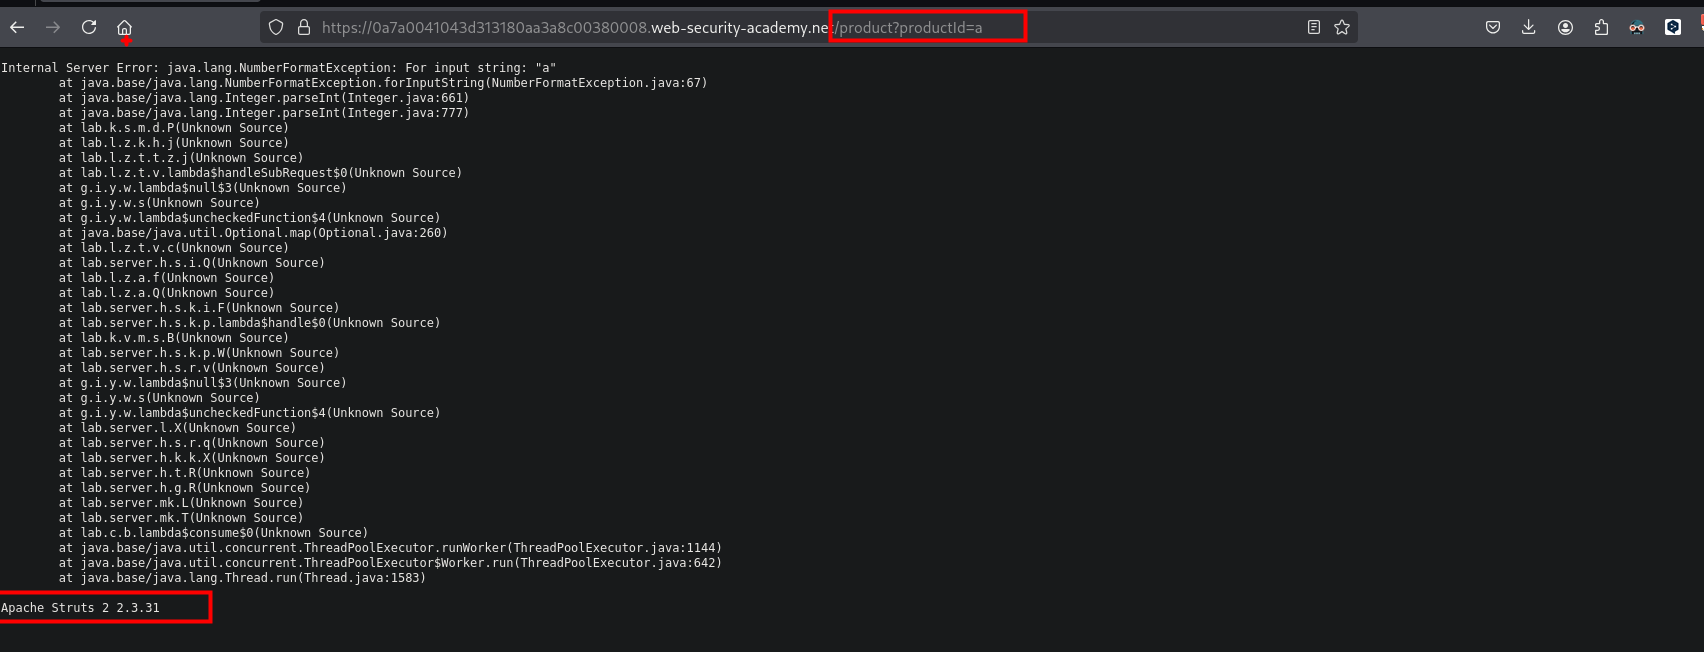Screen dimensions: 1704x652
Task: Go back to the previous page
Action: [x=17, y=27]
